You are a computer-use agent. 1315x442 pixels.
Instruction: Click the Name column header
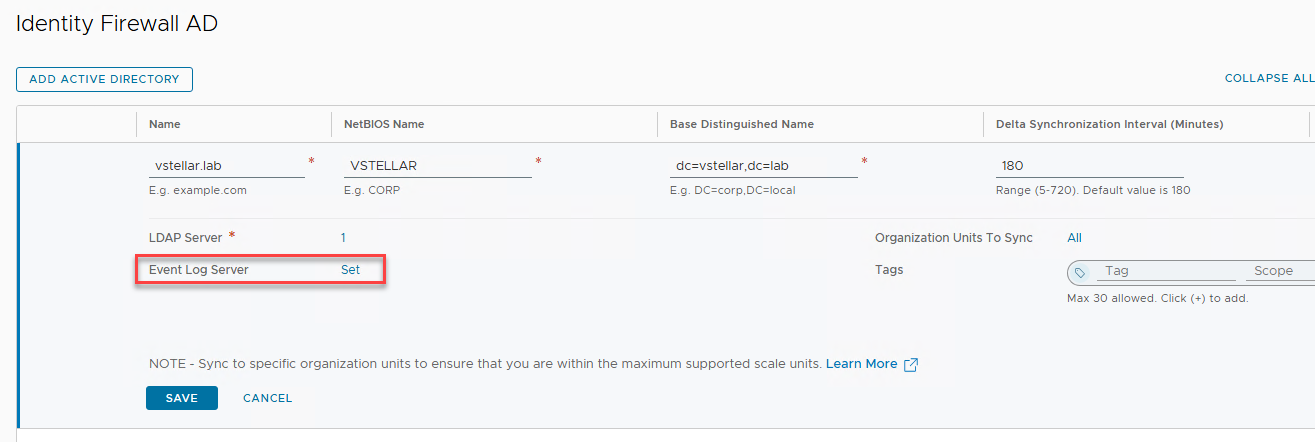point(165,124)
